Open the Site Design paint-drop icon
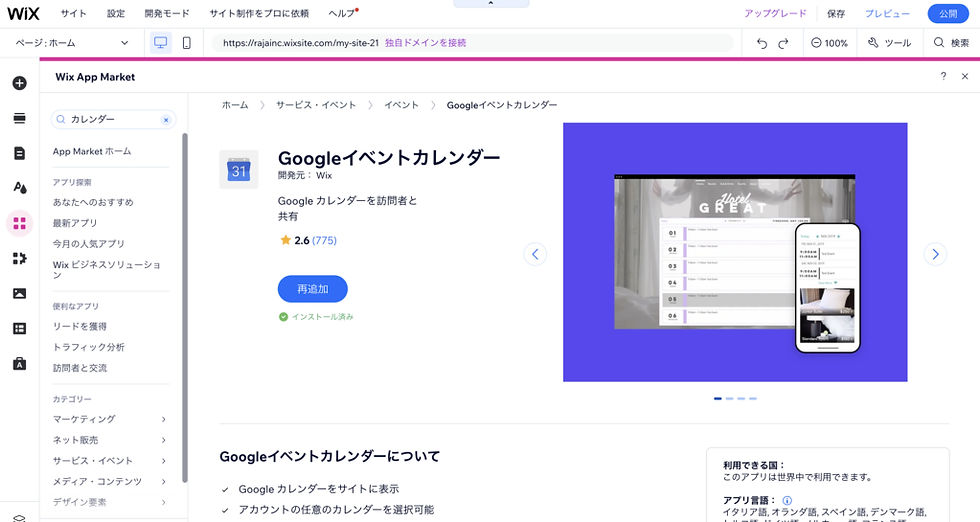The image size is (980, 522). point(19,188)
